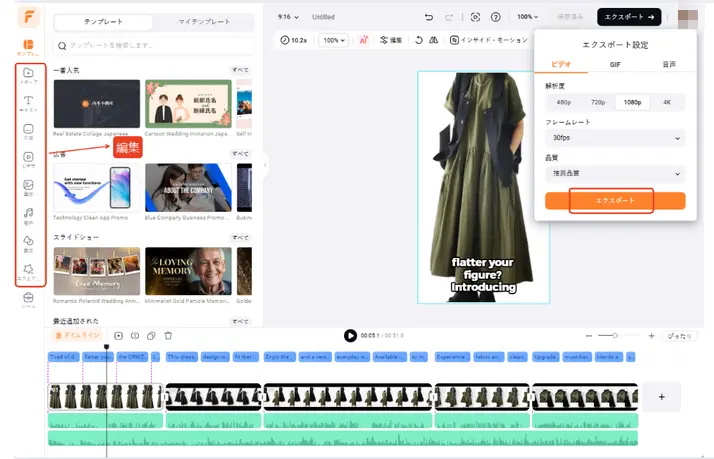
Task: Click the Untitled project name field
Action: click(x=323, y=17)
